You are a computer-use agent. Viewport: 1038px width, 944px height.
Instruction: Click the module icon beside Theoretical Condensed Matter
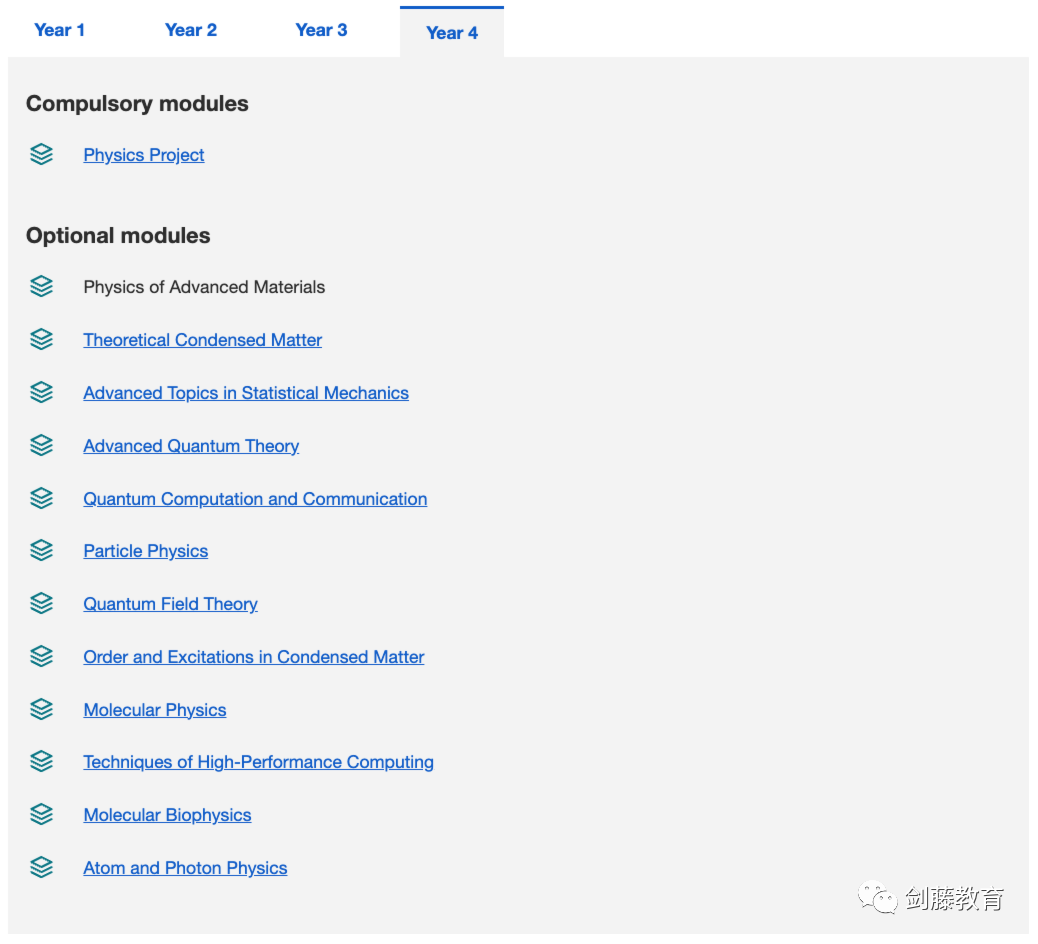click(x=41, y=340)
